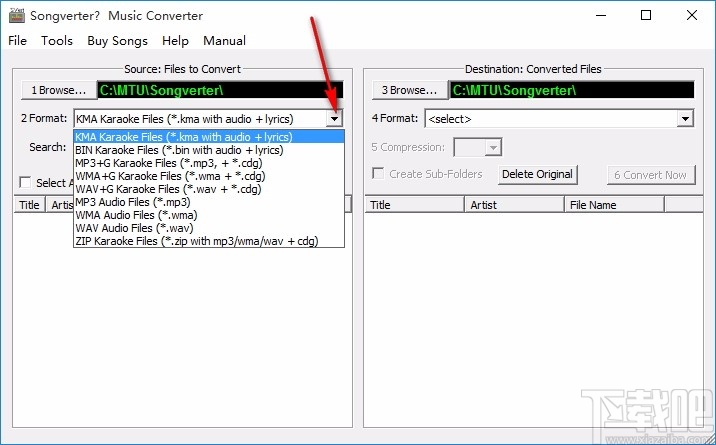Choose MP3 Audio Files option
The image size is (716, 445).
(209, 202)
